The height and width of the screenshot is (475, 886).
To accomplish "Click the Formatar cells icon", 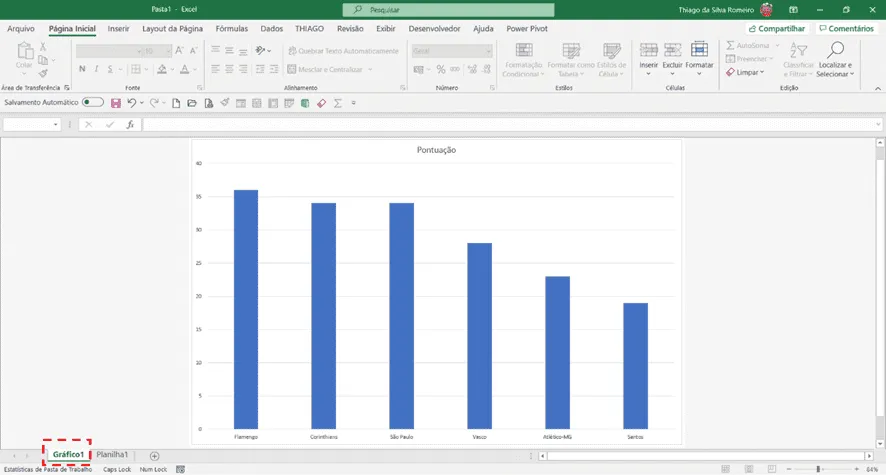I will pos(699,50).
